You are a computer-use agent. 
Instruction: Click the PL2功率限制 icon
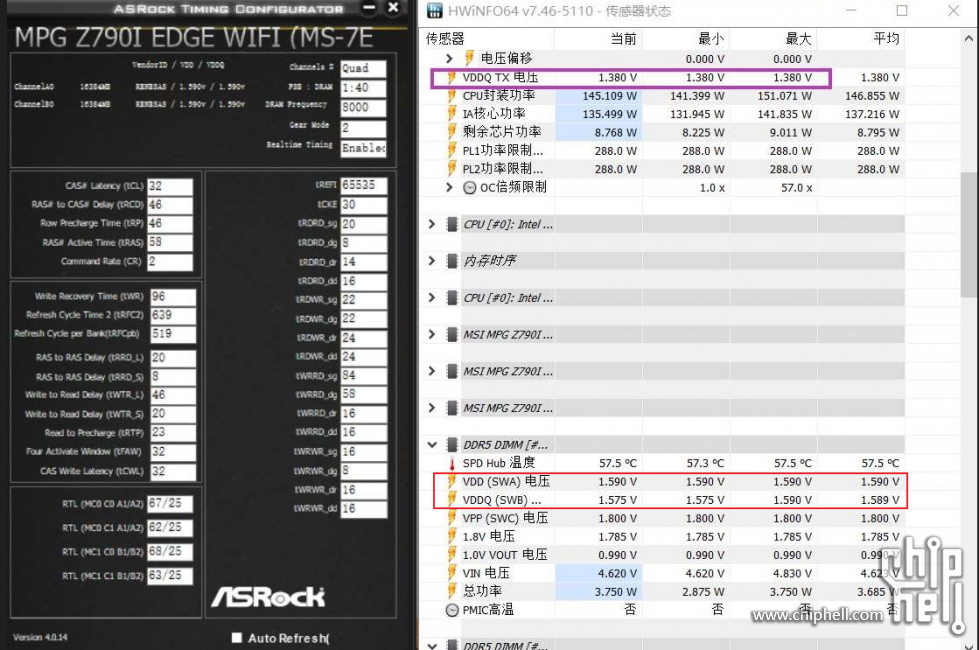[451, 169]
